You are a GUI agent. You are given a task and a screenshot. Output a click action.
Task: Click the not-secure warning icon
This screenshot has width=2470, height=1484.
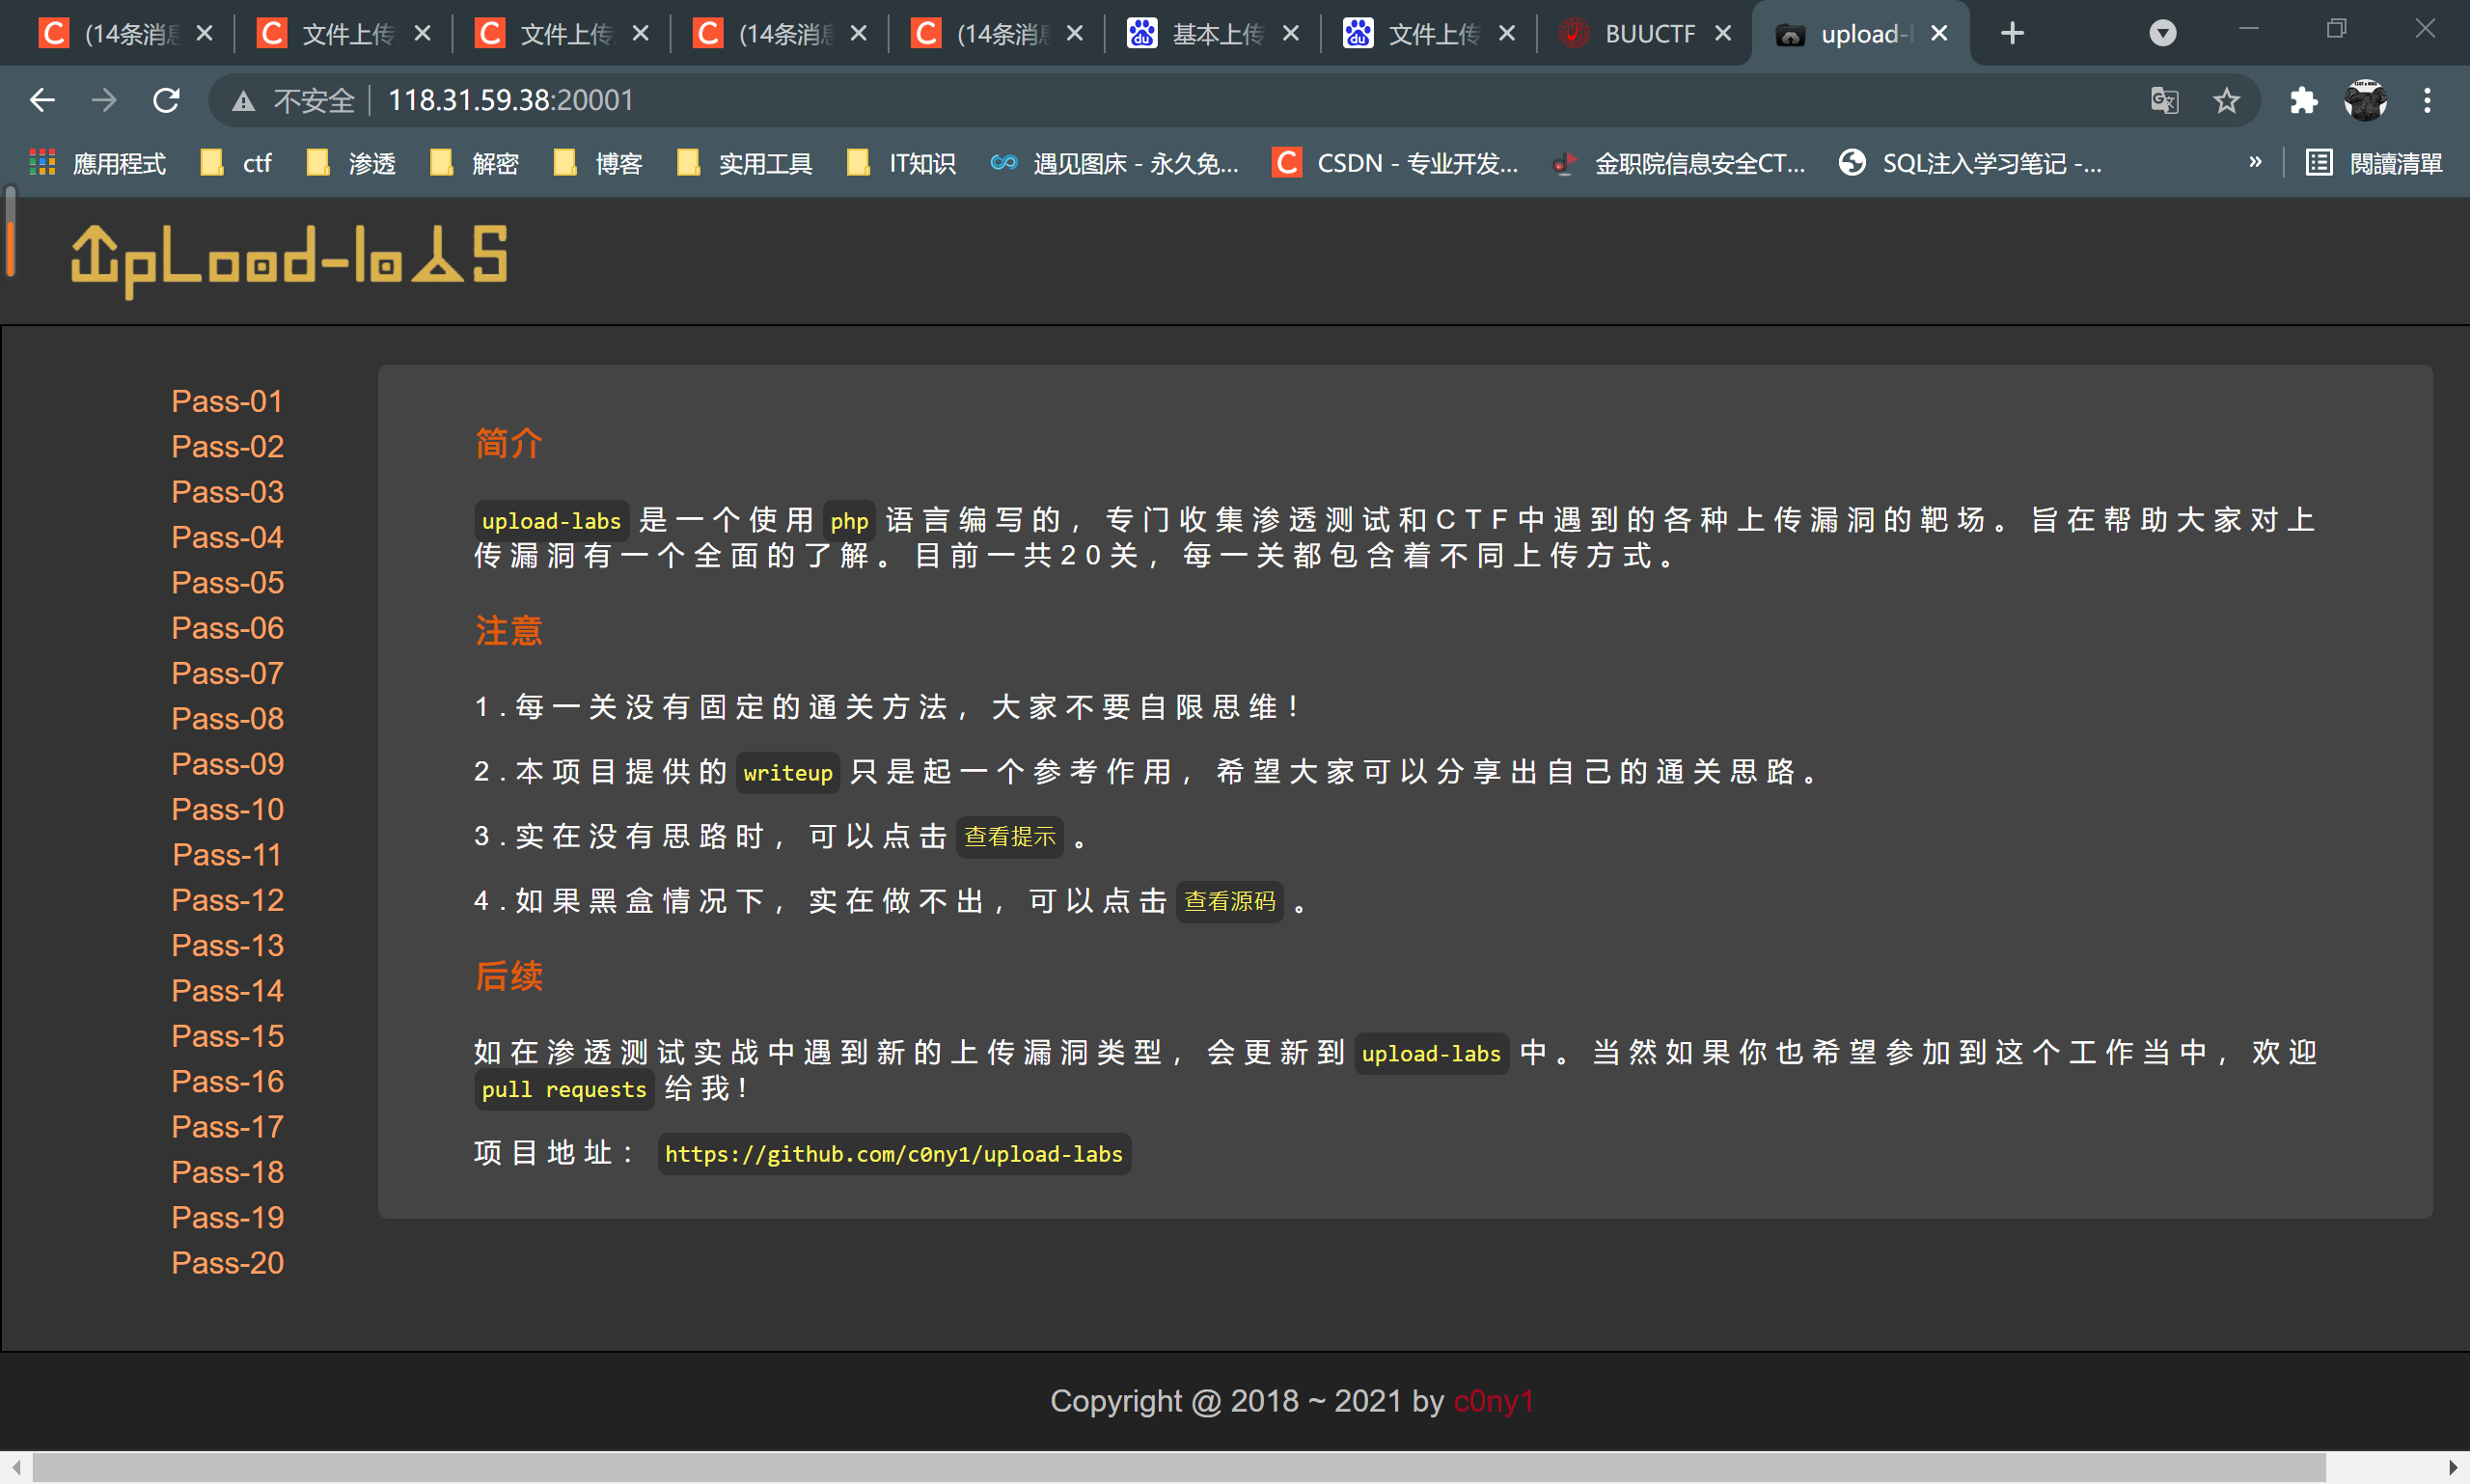coord(243,101)
